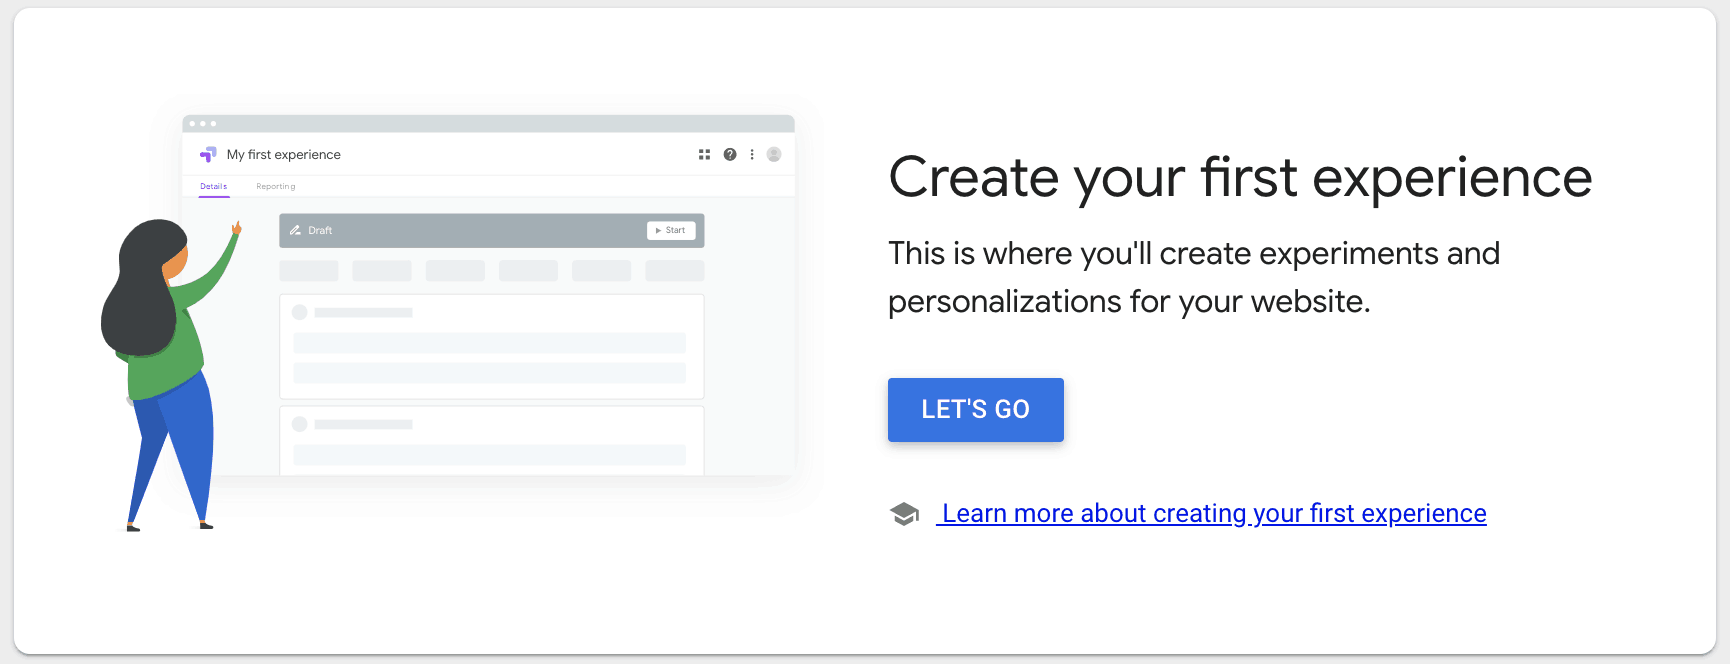Select the Details tab
The width and height of the screenshot is (1730, 664).
tap(214, 187)
